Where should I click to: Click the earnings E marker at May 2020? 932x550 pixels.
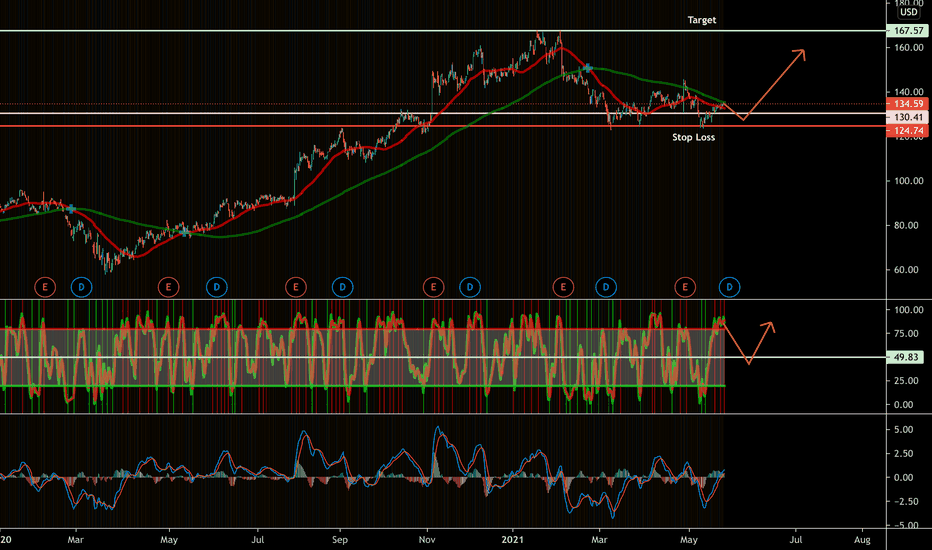(x=168, y=288)
